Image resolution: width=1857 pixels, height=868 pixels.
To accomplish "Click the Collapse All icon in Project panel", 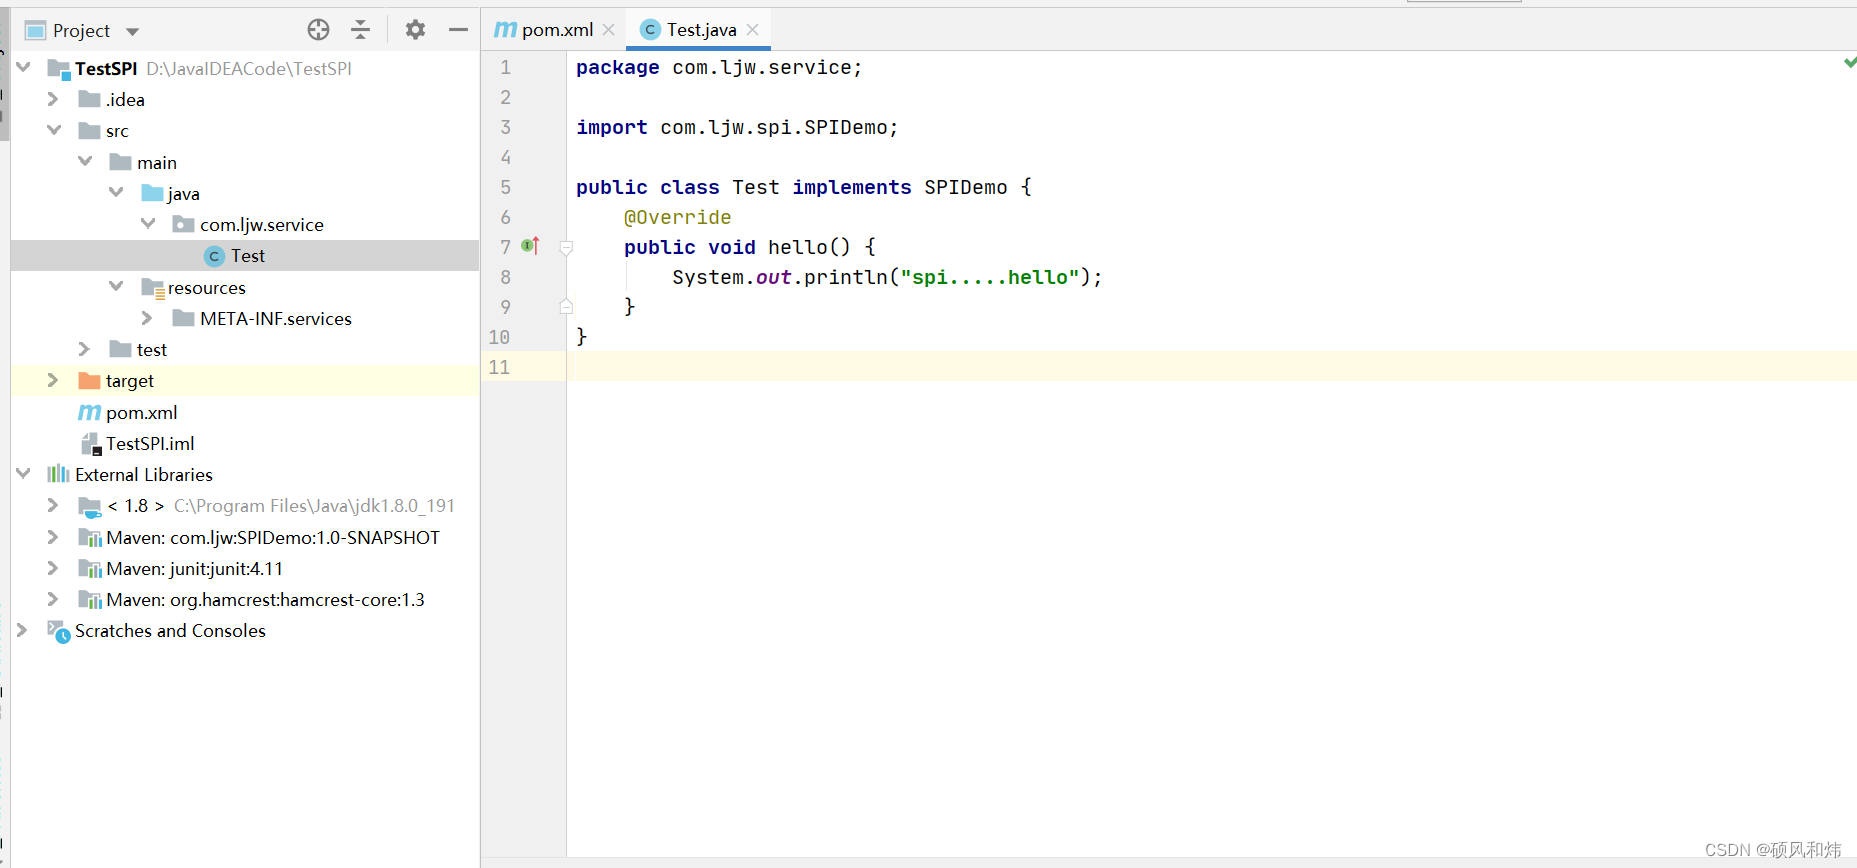I will pos(361,30).
